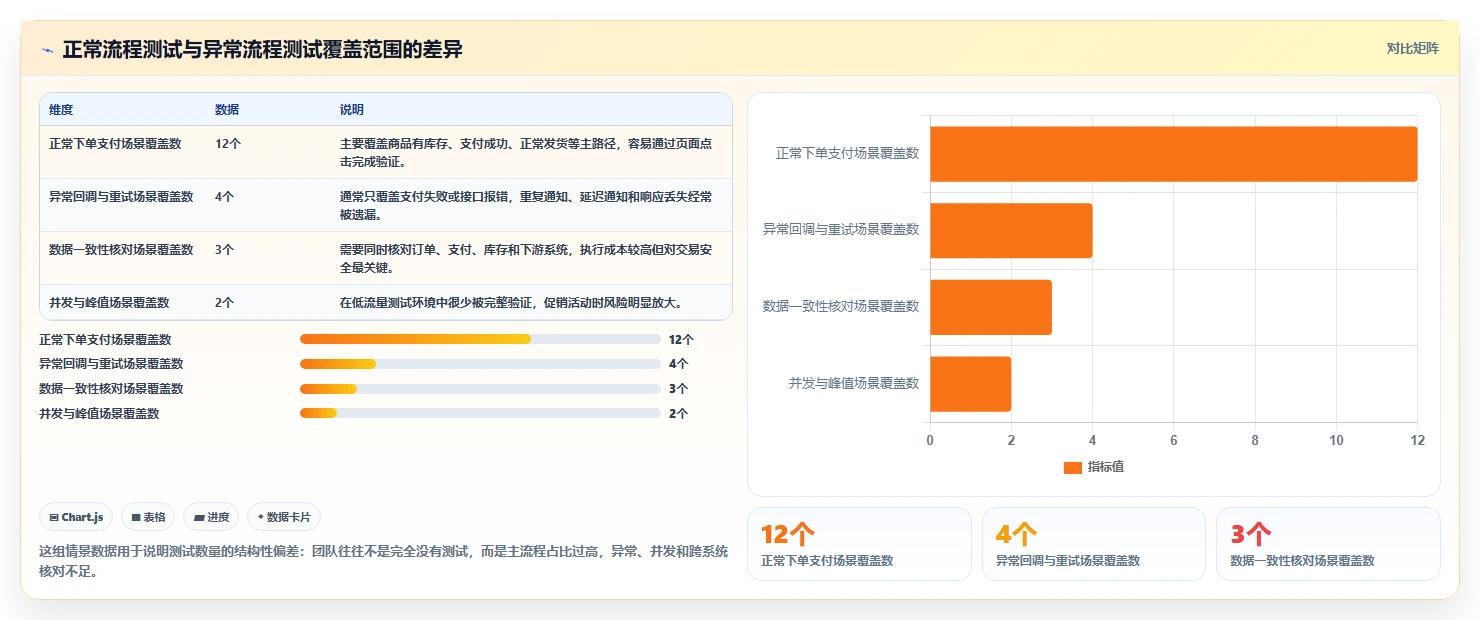
Task: Click the lightning icon beside the title
Action: [47, 50]
